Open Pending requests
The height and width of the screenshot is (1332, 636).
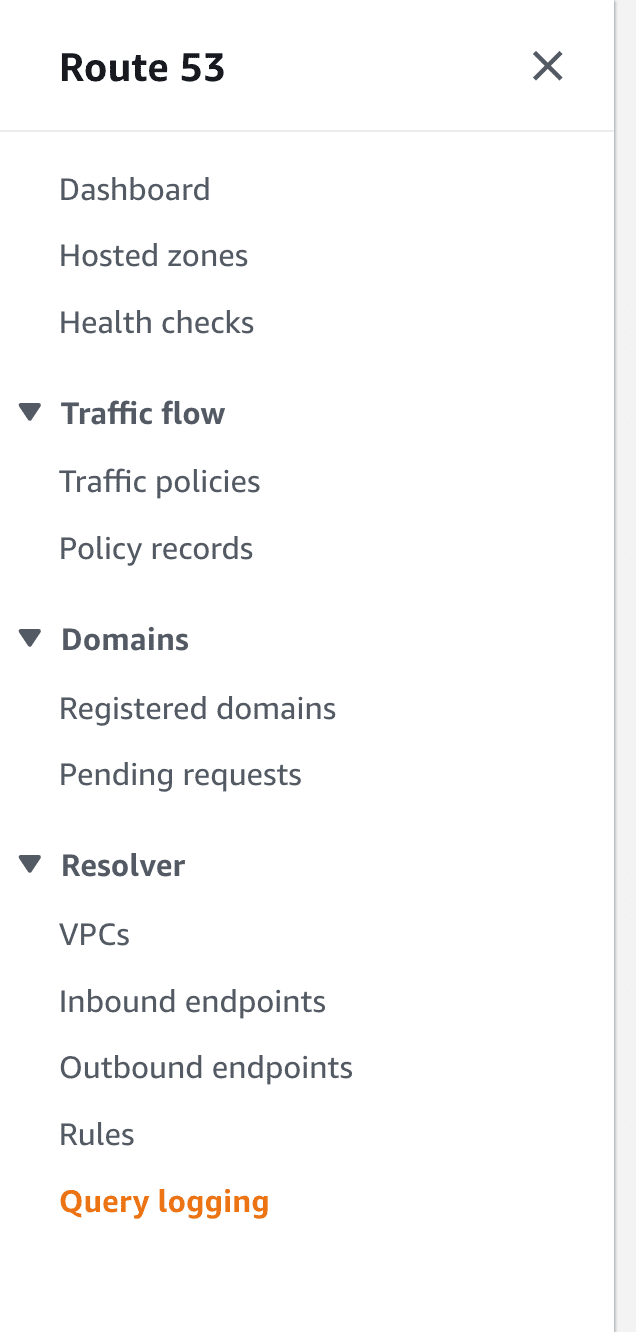(181, 775)
